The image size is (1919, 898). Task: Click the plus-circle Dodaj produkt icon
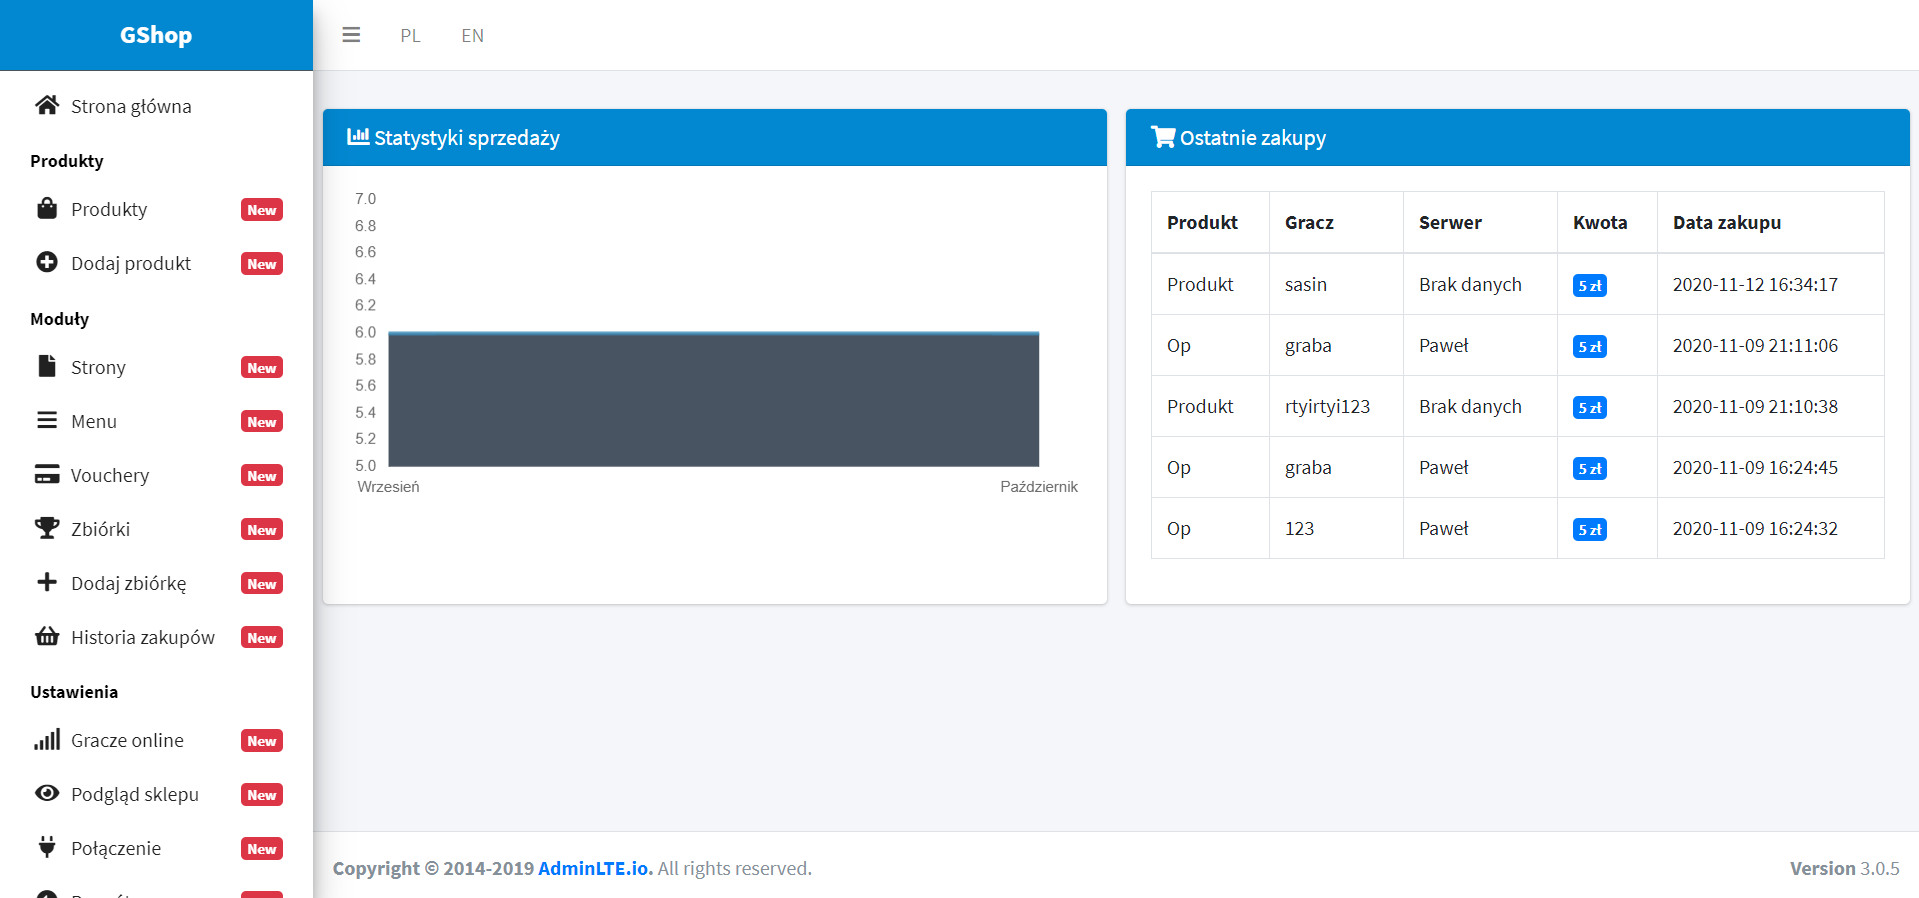pos(47,262)
